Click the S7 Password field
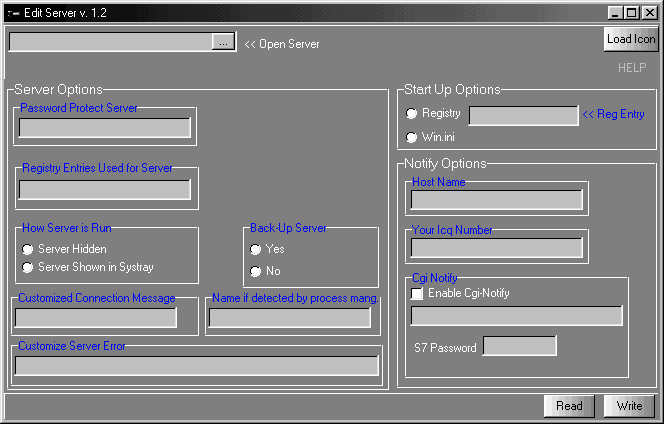 click(519, 346)
